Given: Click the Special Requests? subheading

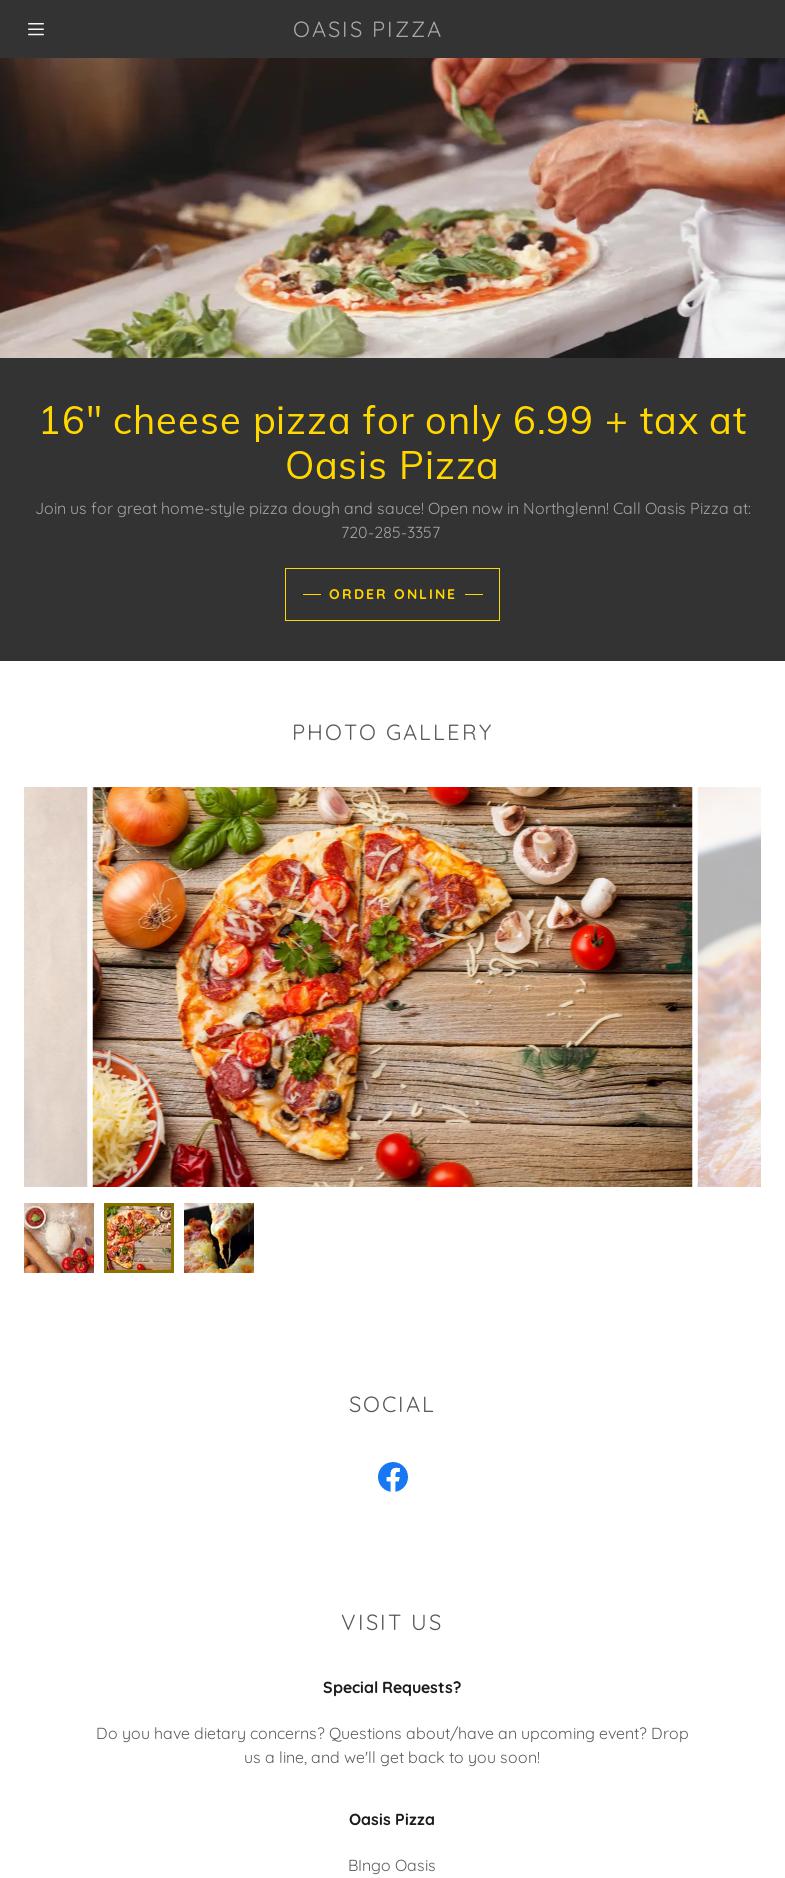Looking at the screenshot, I should coord(392,1687).
